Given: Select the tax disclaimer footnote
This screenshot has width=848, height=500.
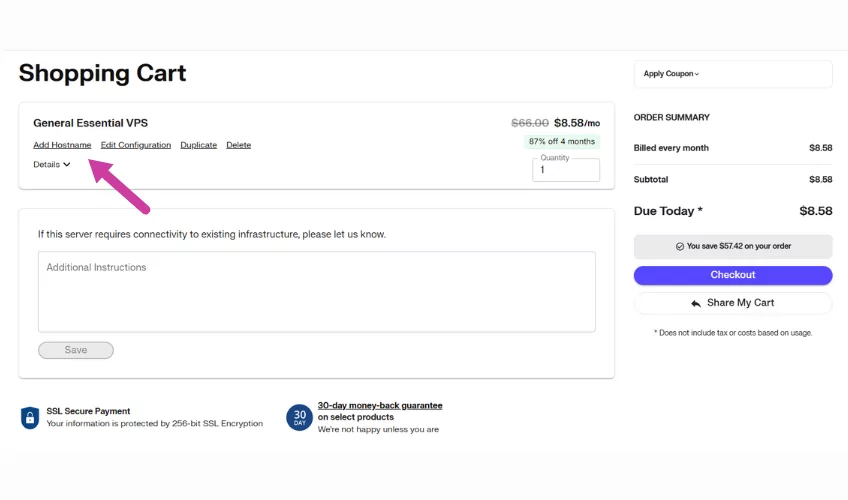Looking at the screenshot, I should [x=733, y=332].
